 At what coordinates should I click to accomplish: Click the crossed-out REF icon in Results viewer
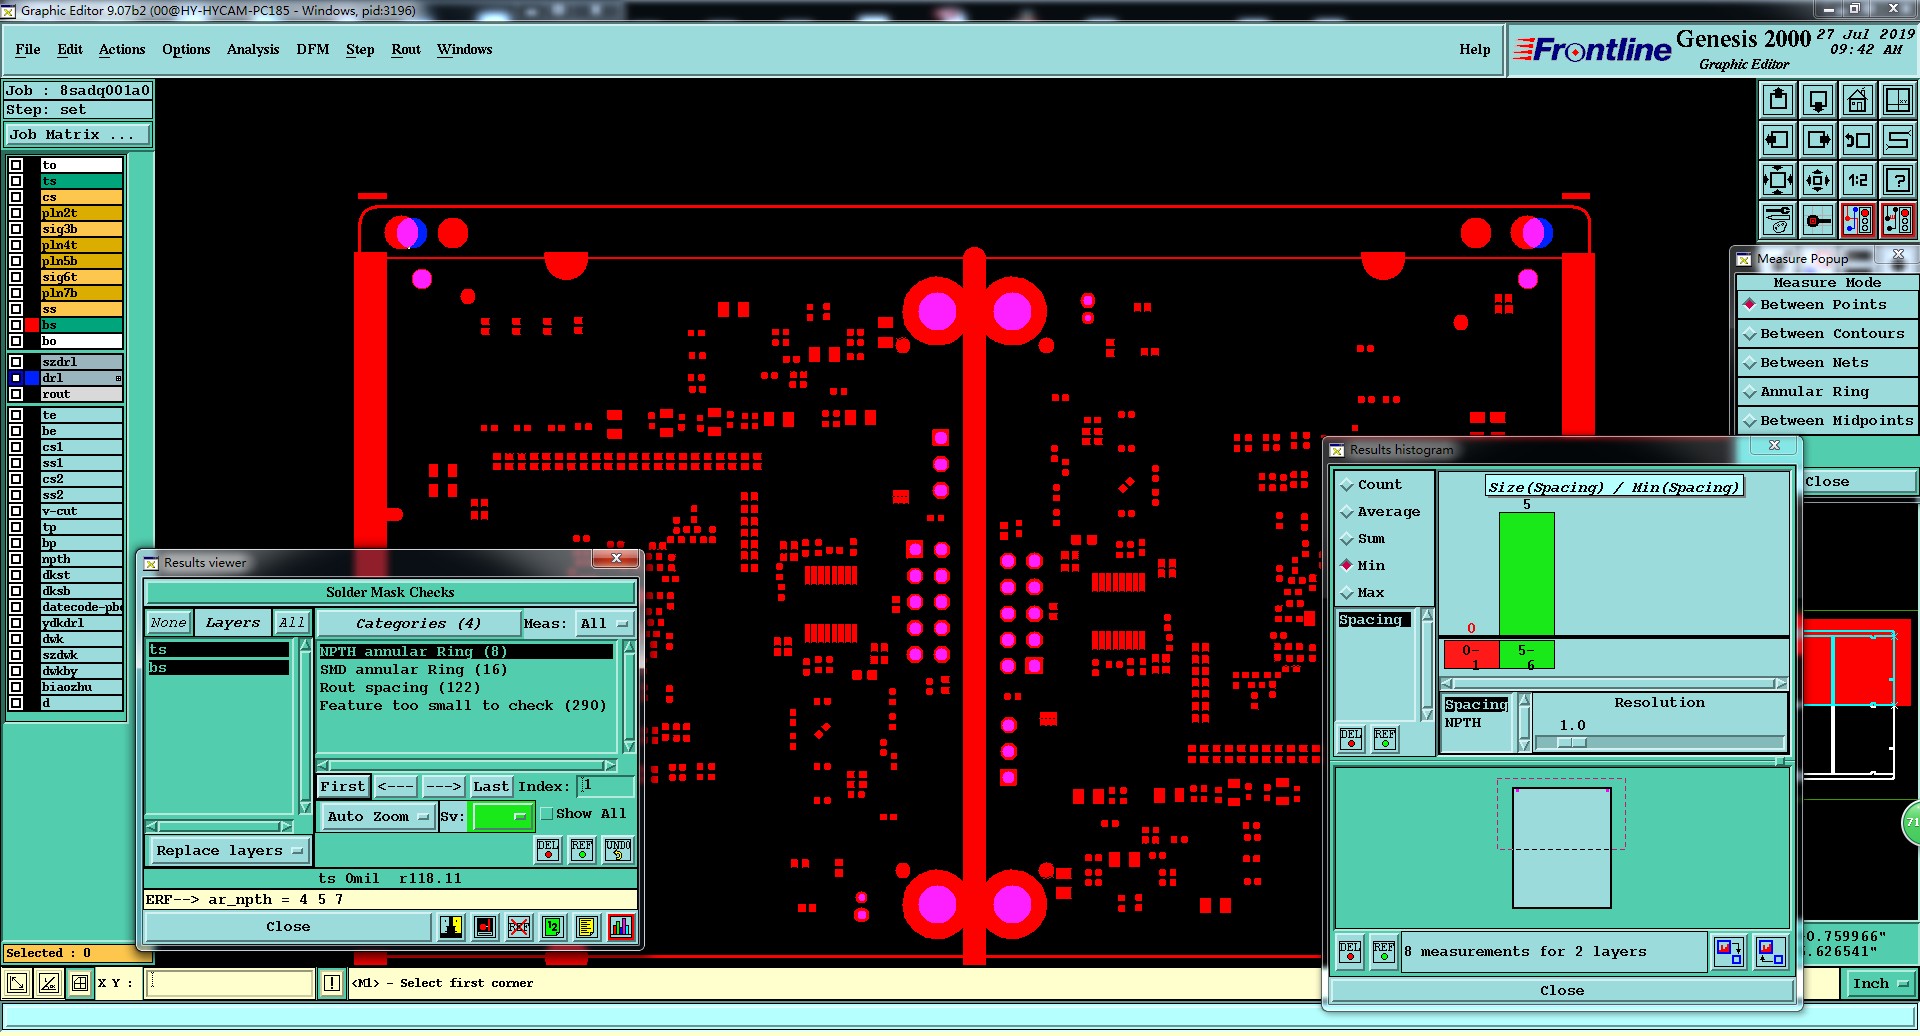click(519, 927)
